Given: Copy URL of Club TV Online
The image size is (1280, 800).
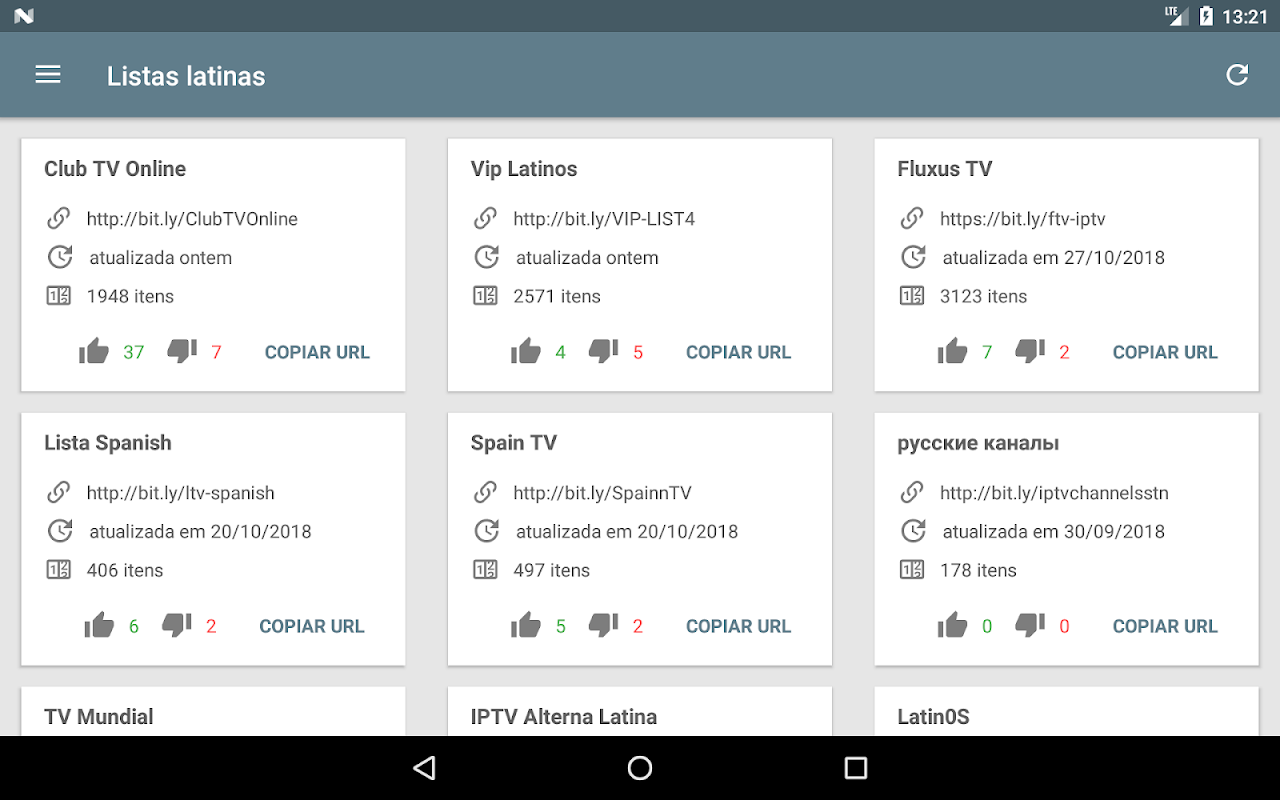Looking at the screenshot, I should [317, 352].
